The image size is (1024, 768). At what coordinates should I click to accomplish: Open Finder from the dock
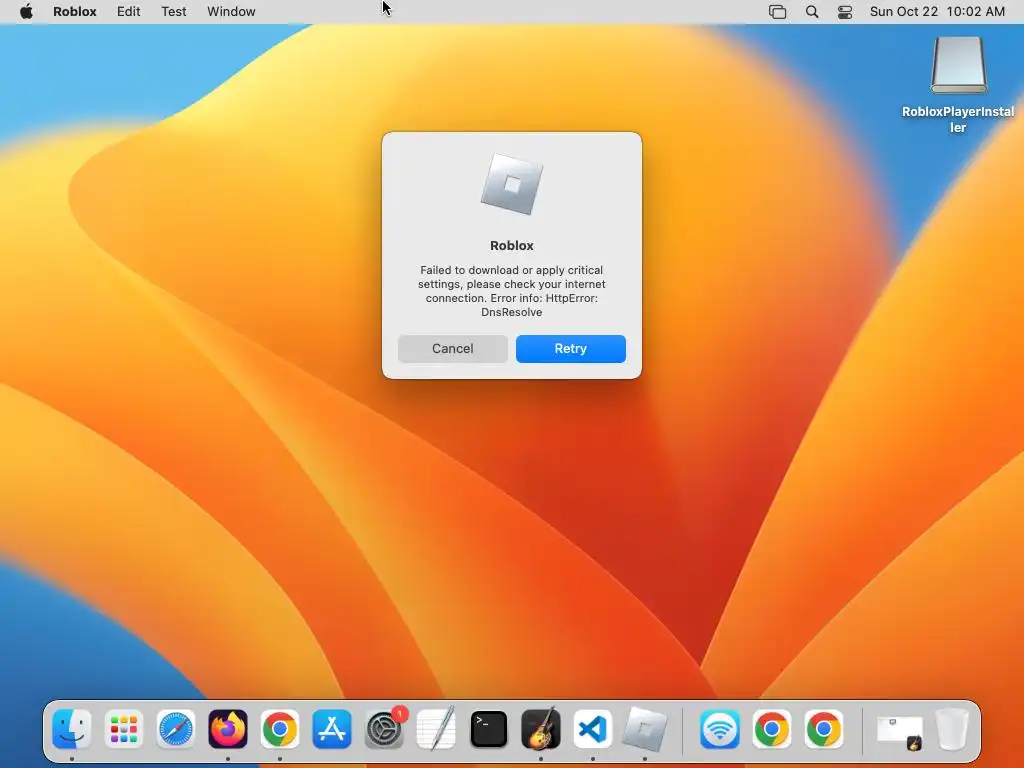tap(72, 729)
